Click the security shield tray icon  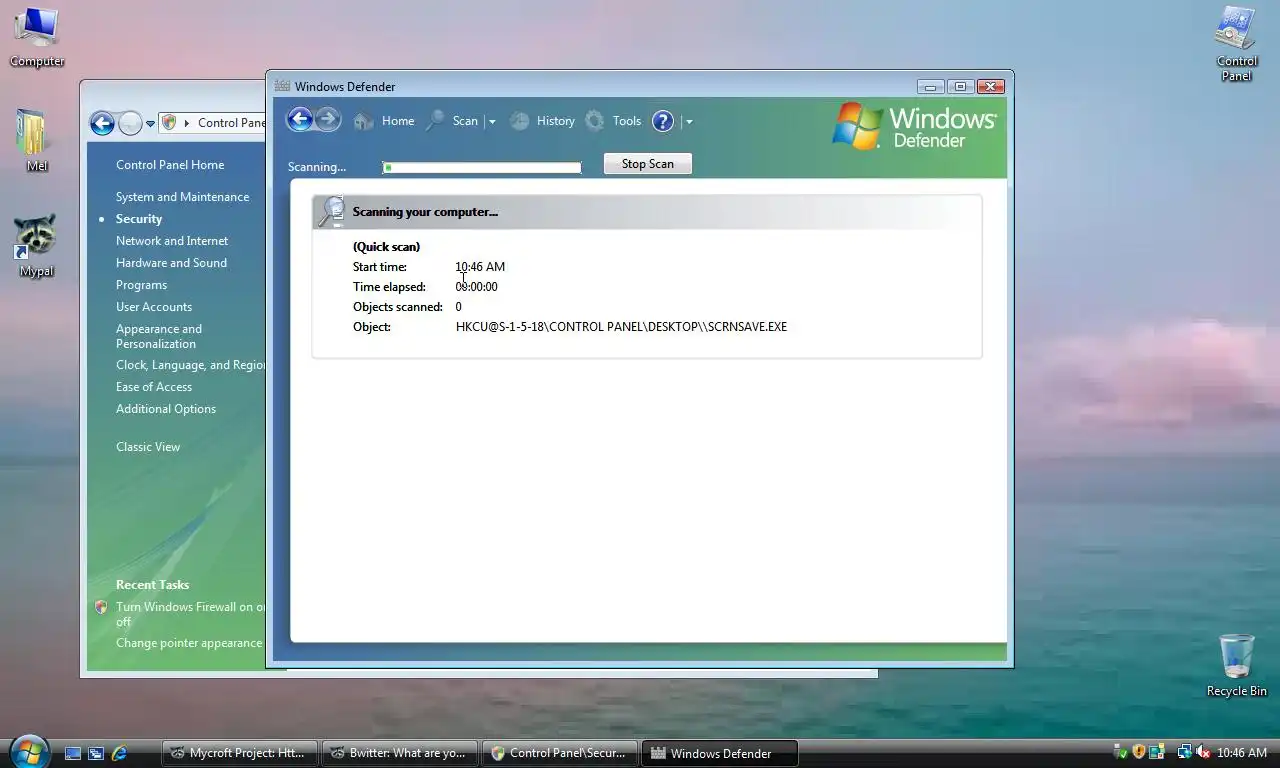[1138, 752]
